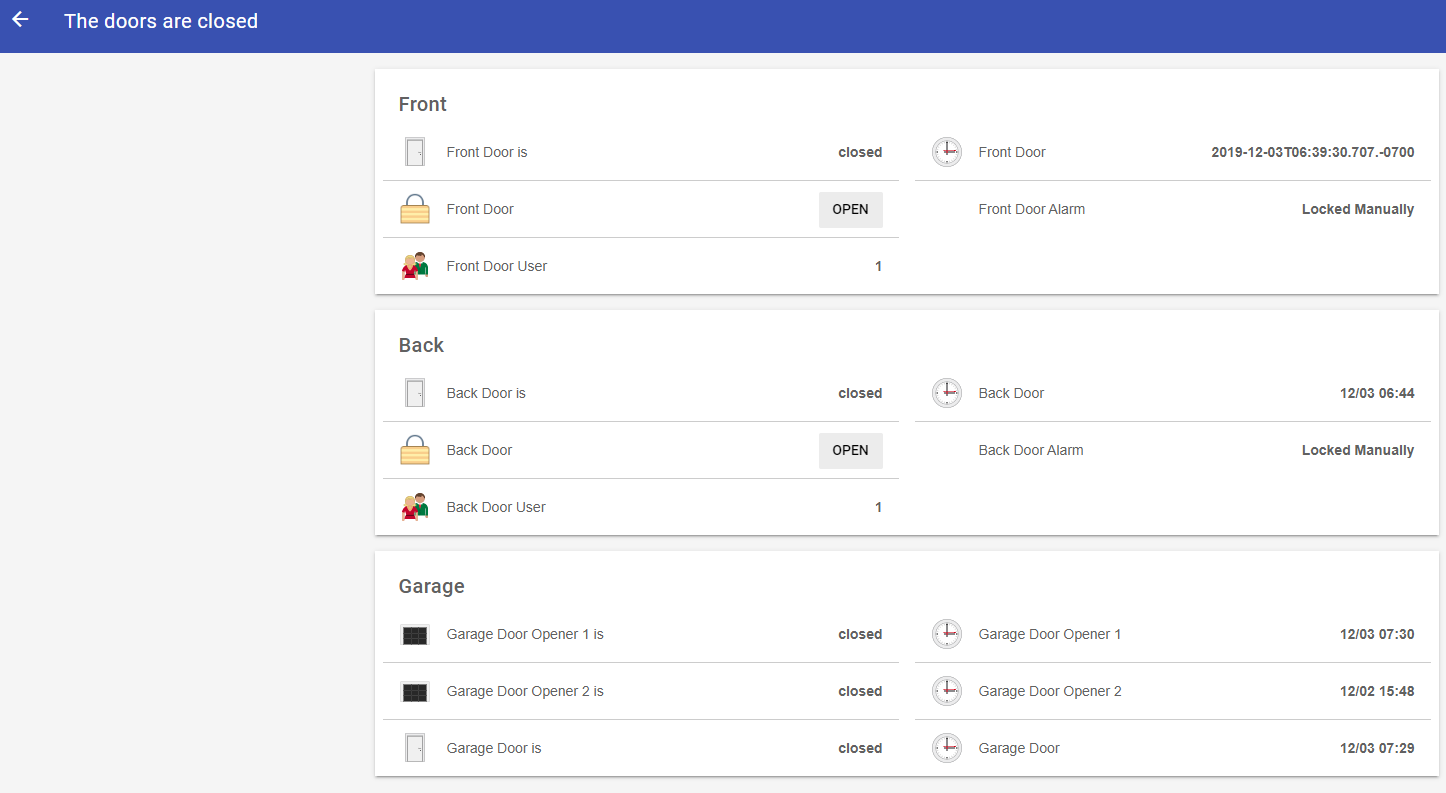The image size is (1446, 793).
Task: Click the page title The doors are closed
Action: tap(161, 21)
